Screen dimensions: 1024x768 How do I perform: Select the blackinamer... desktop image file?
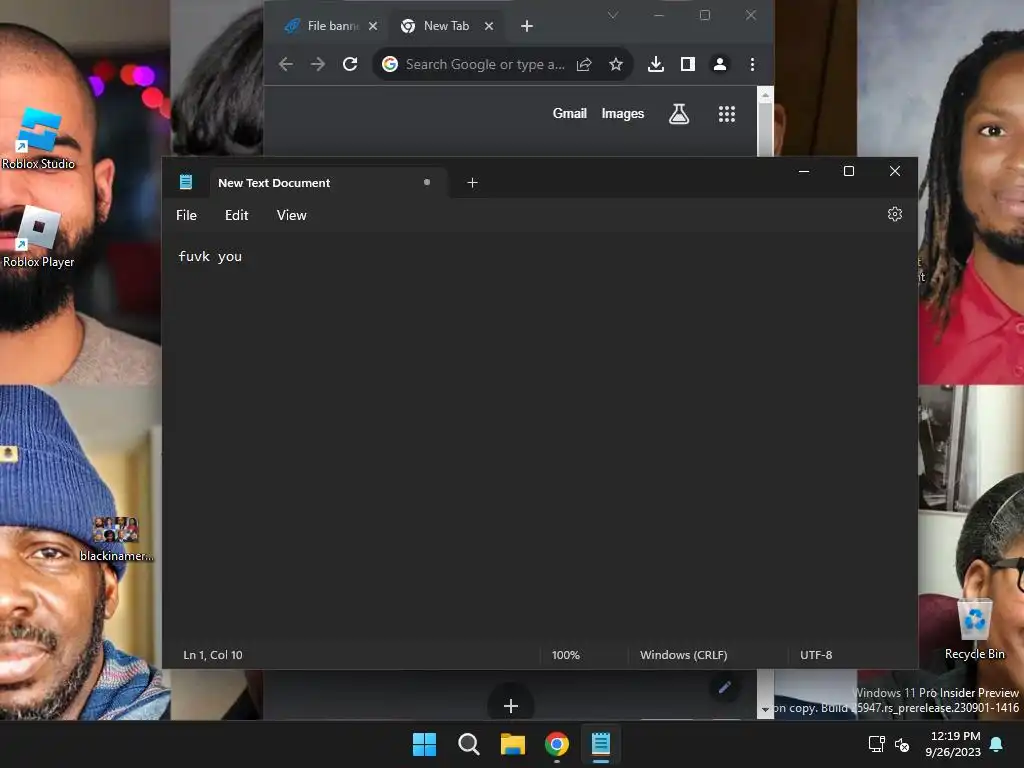116,539
